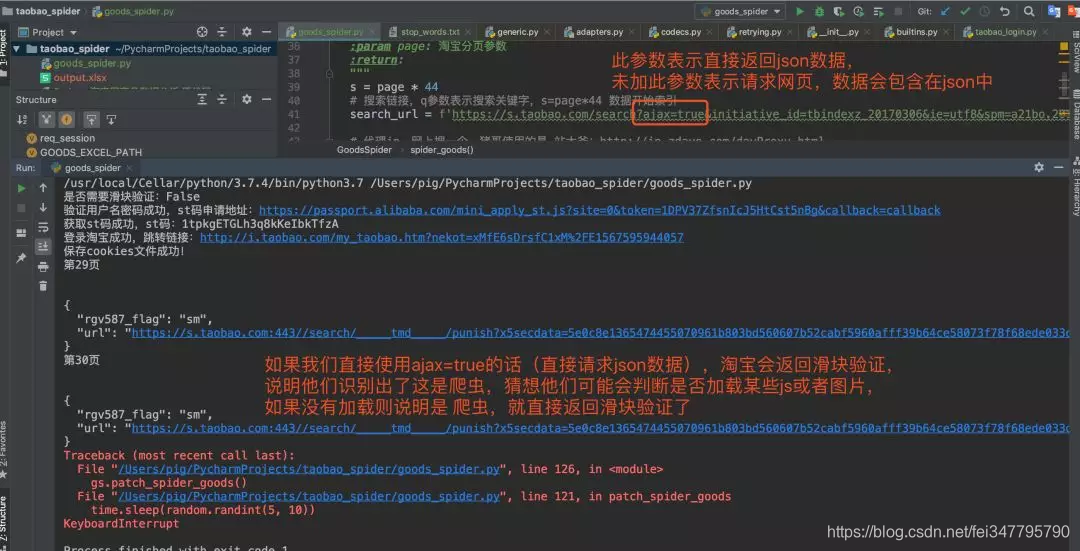The height and width of the screenshot is (551, 1080).
Task: Toggle scroll to end in Run console
Action: click(x=43, y=246)
